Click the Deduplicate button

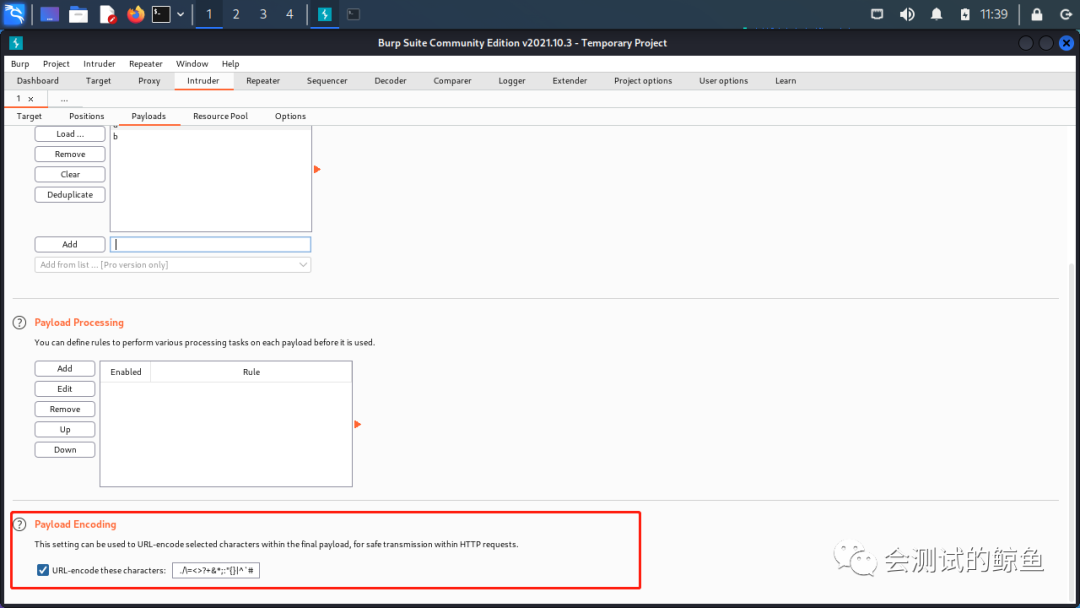click(x=70, y=195)
